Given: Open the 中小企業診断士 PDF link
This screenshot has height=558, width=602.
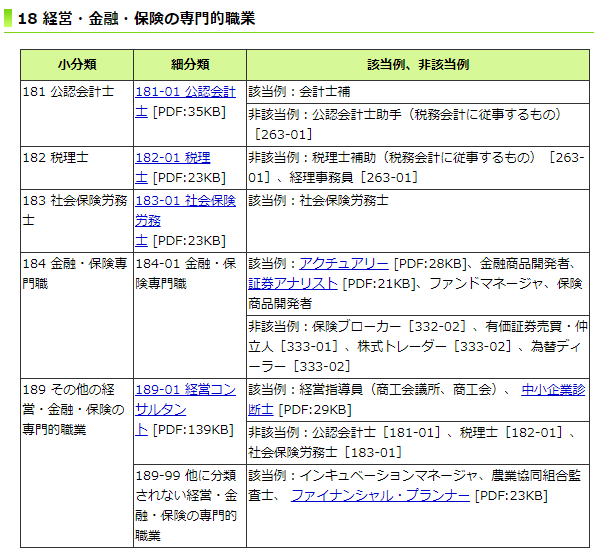Looking at the screenshot, I should pos(553,390).
